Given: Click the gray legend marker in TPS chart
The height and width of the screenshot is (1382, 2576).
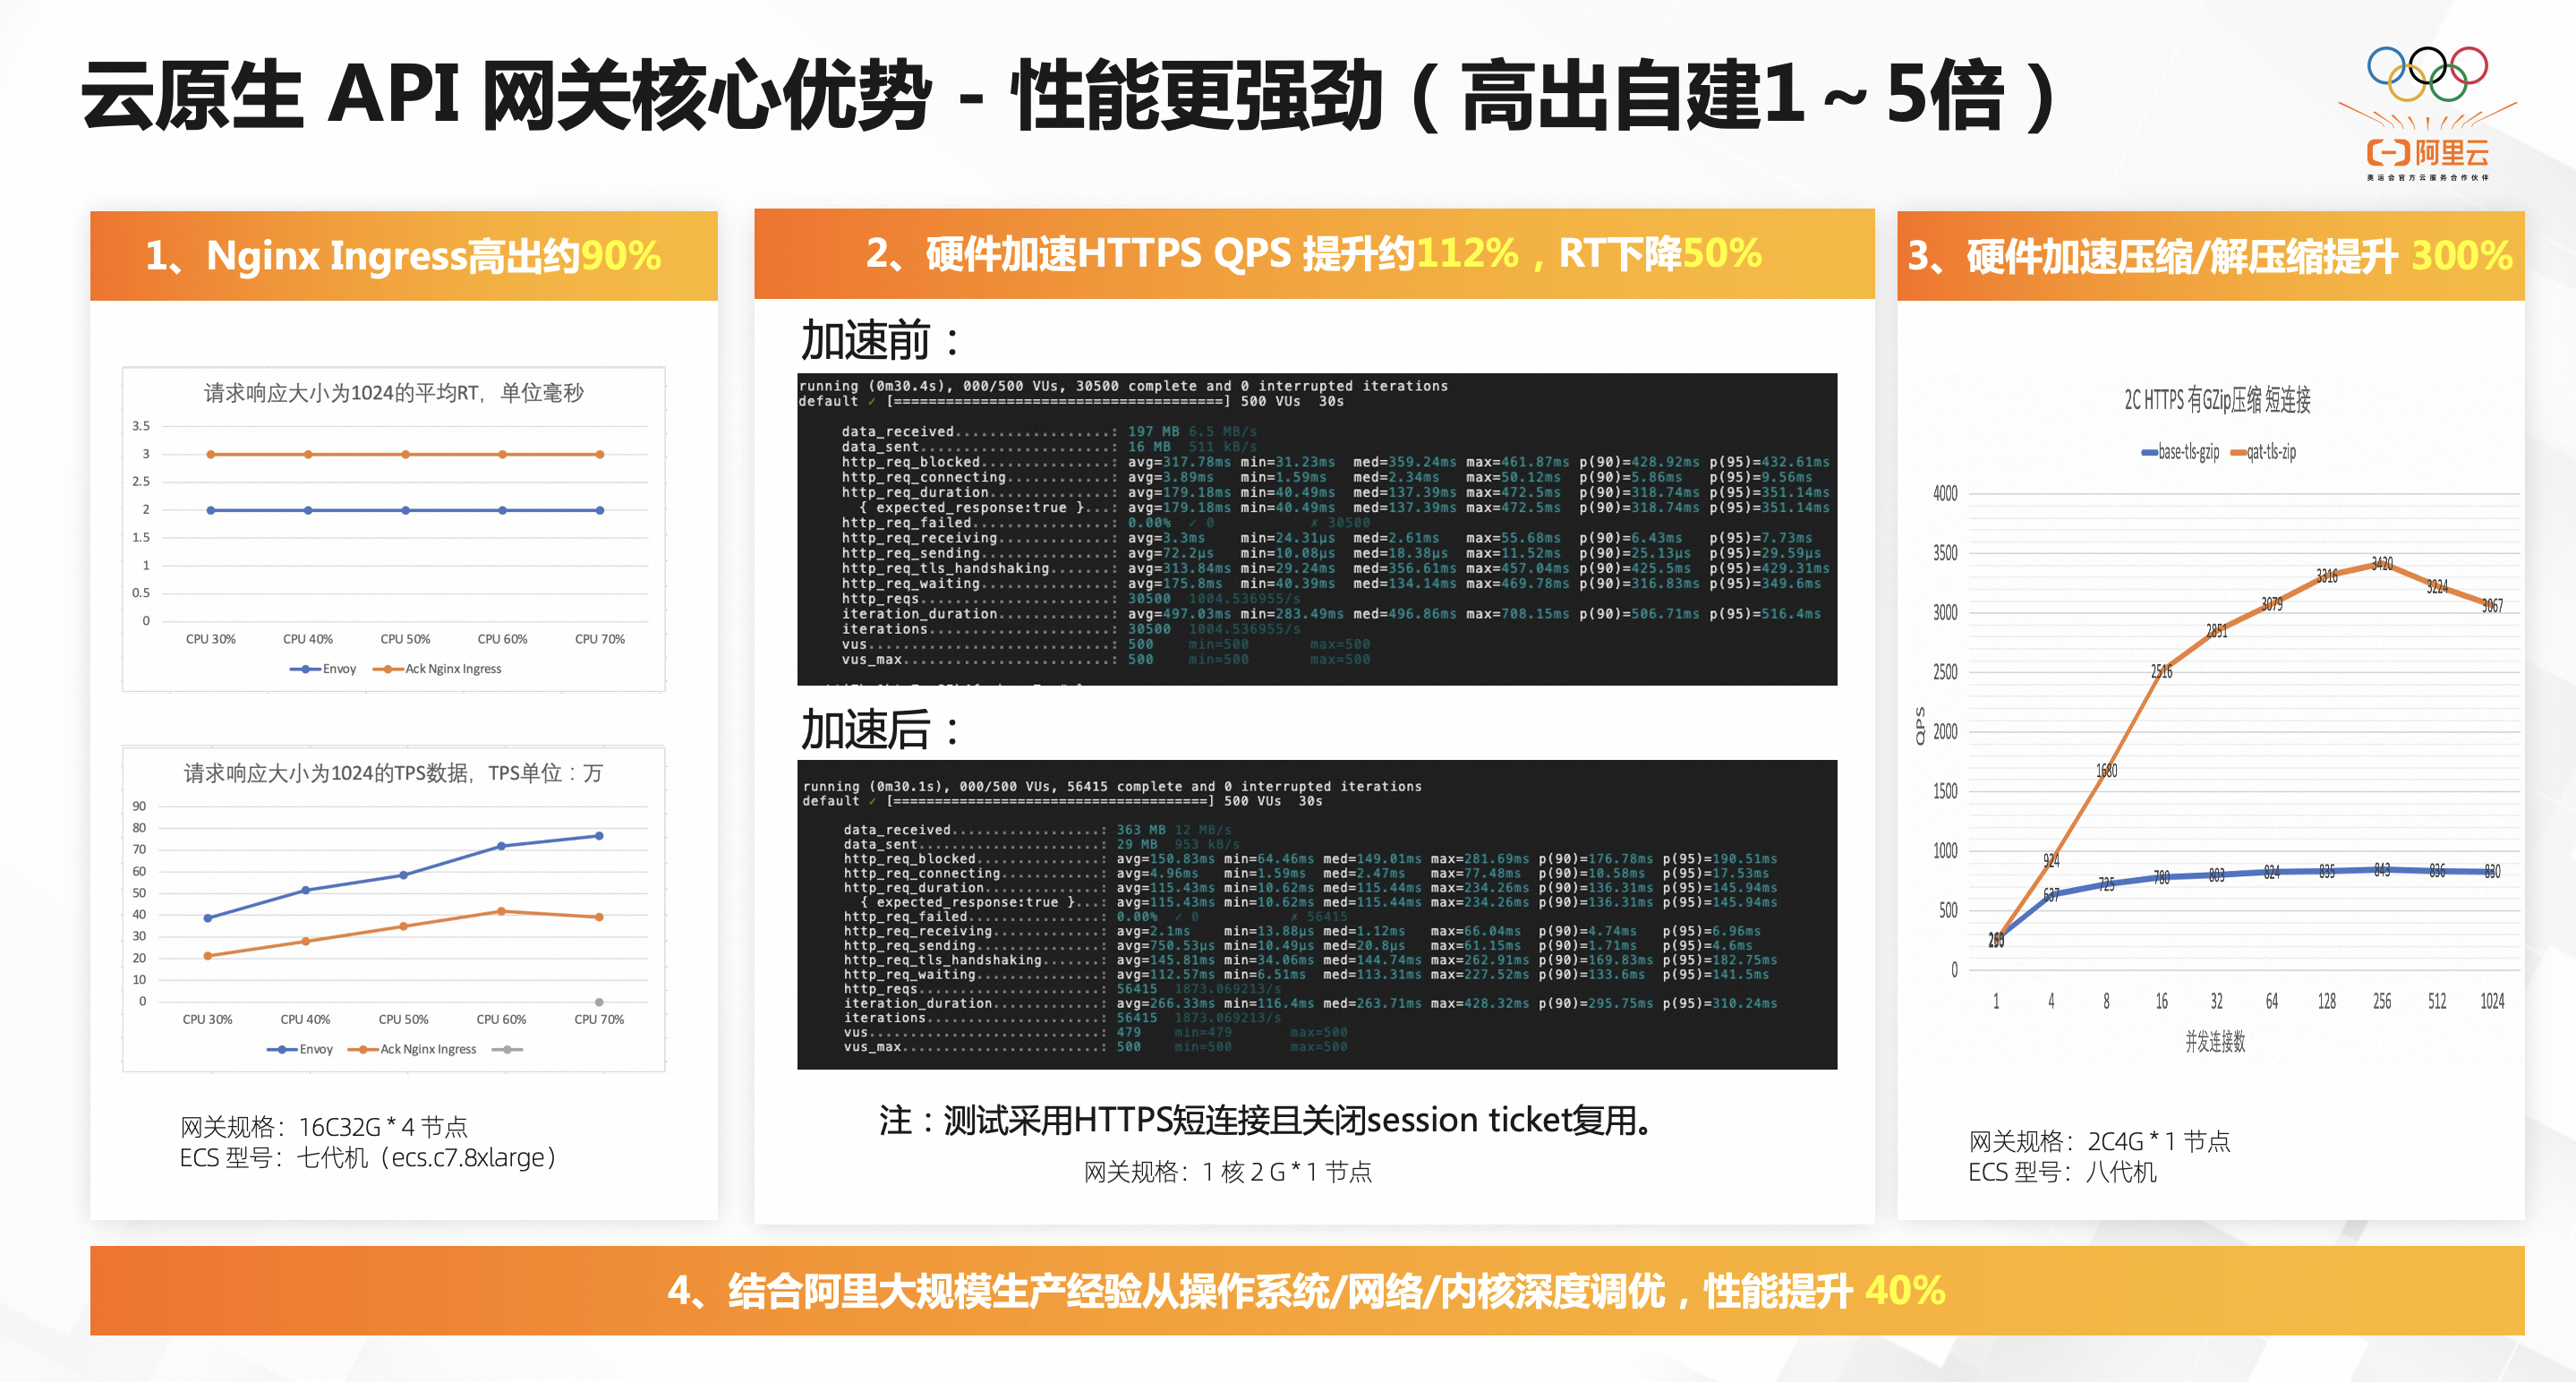Looking at the screenshot, I should (508, 1049).
